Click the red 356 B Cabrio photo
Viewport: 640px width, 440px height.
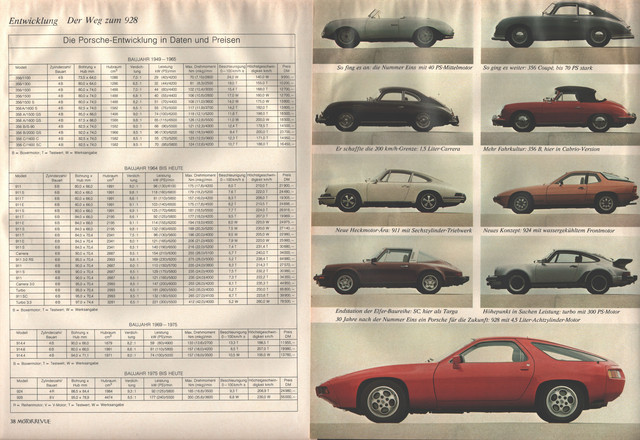560,109
